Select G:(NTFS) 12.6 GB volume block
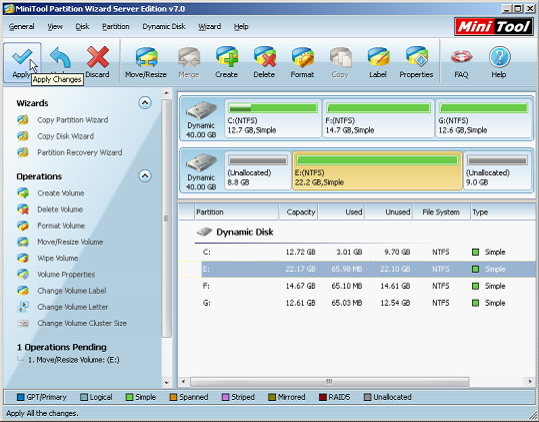Screen dimensions: 539x422 coord(484,119)
